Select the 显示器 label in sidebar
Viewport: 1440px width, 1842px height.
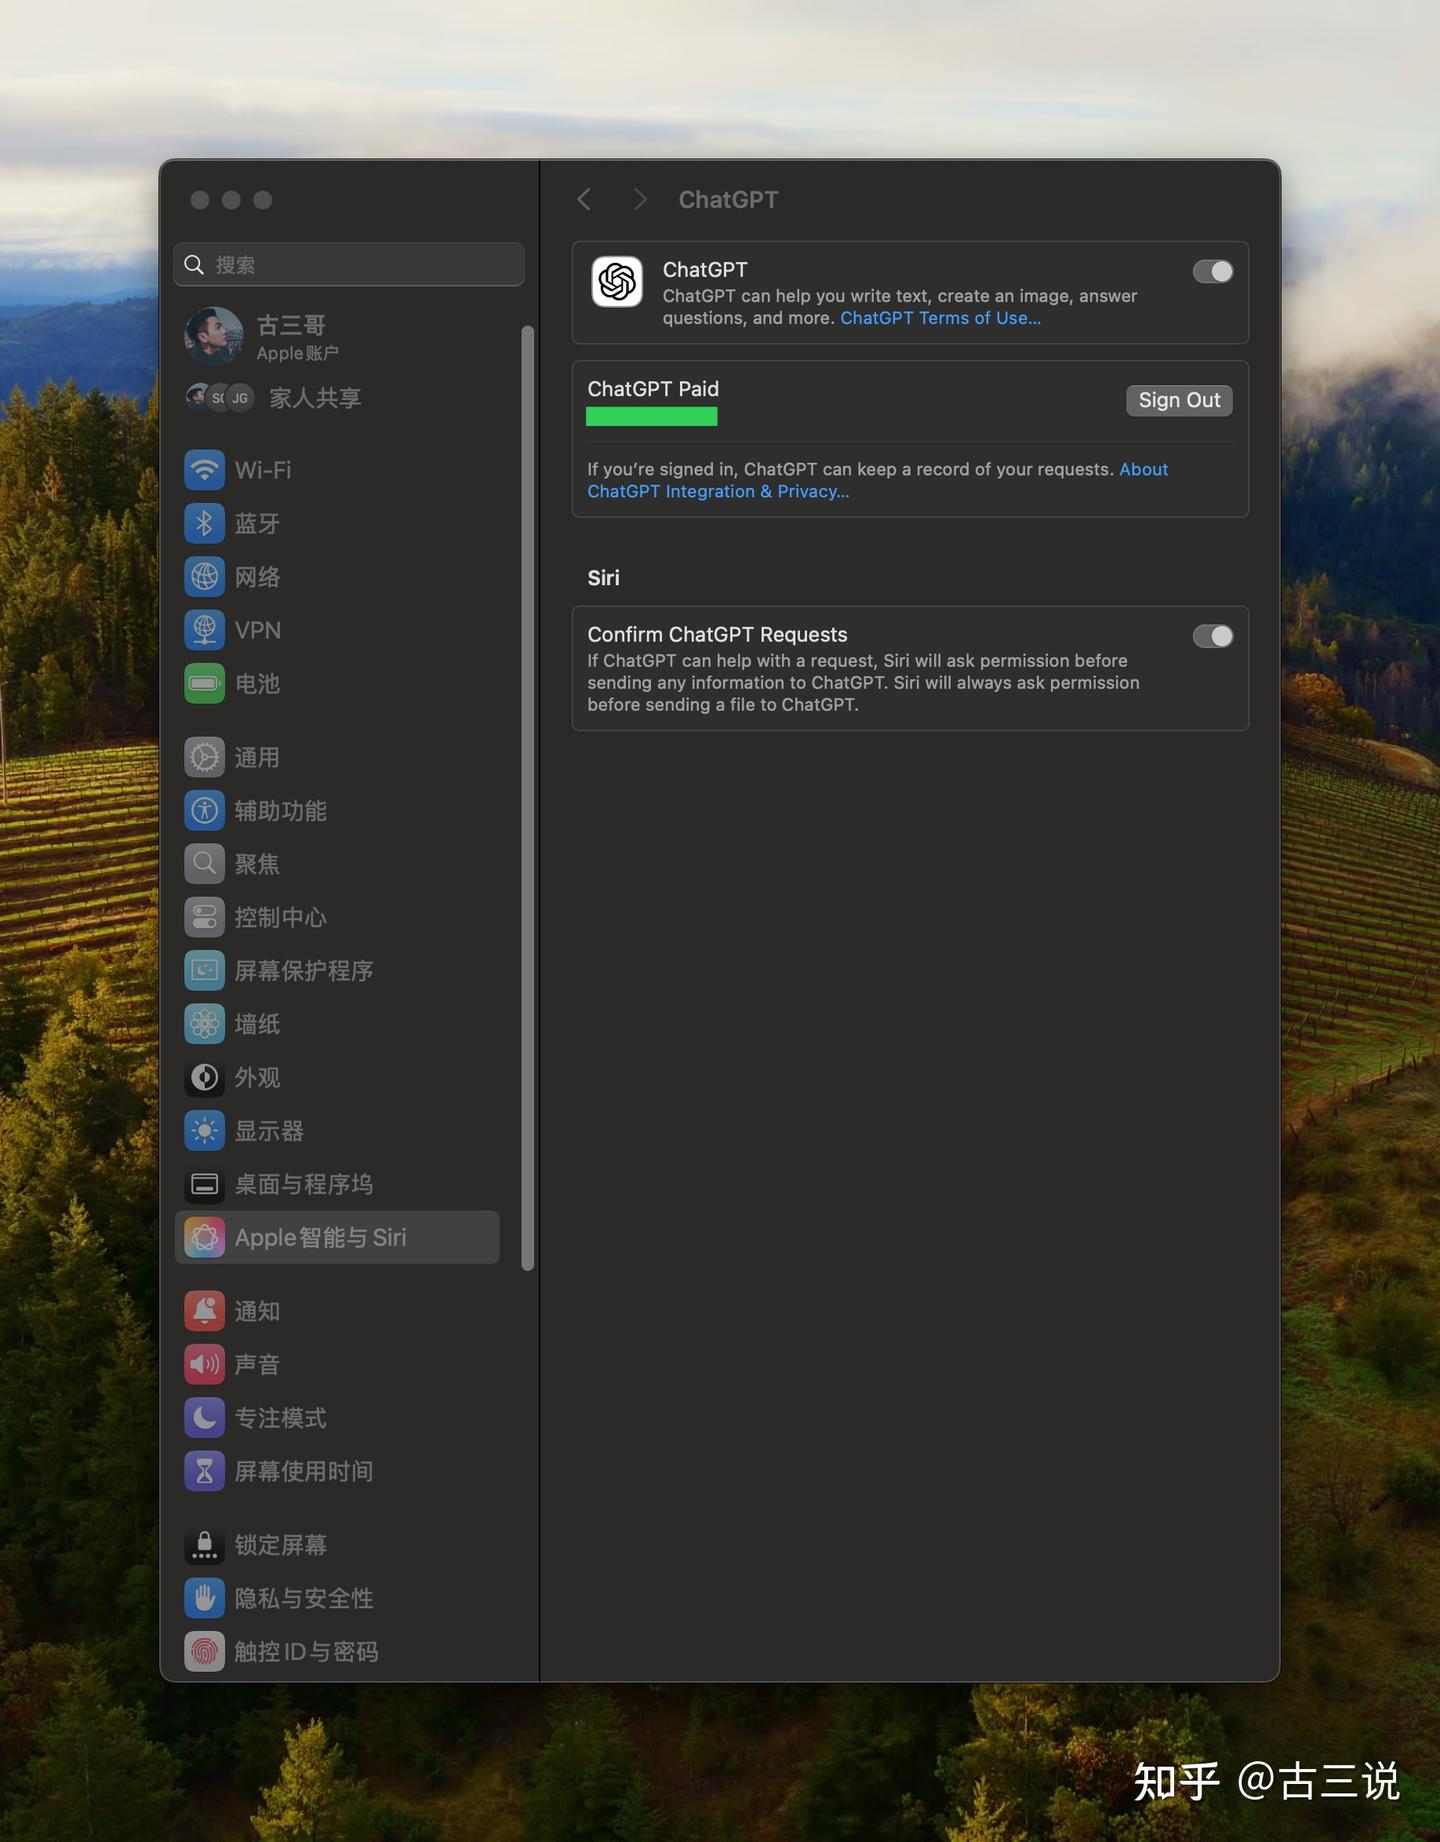pos(269,1131)
